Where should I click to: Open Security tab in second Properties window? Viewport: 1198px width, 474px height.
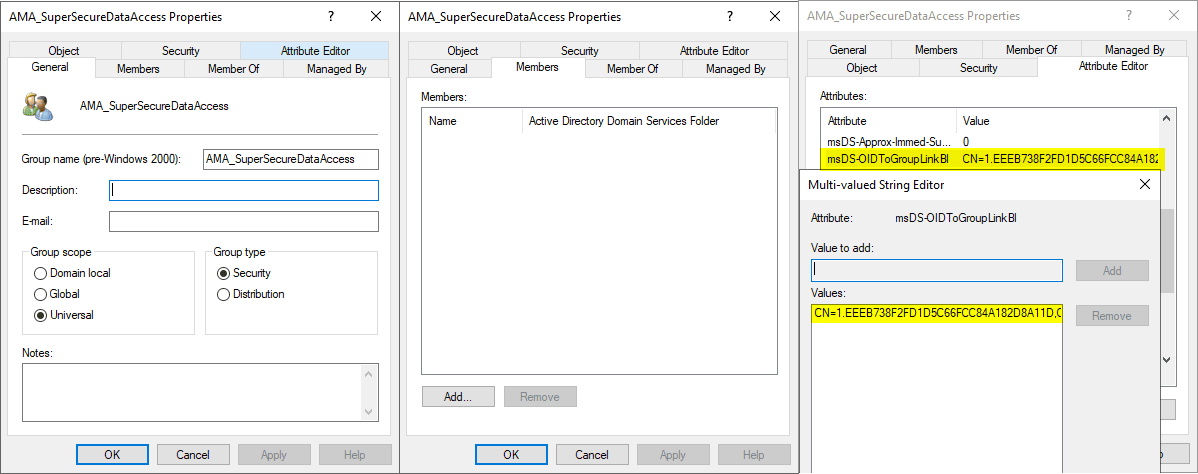[x=580, y=50]
